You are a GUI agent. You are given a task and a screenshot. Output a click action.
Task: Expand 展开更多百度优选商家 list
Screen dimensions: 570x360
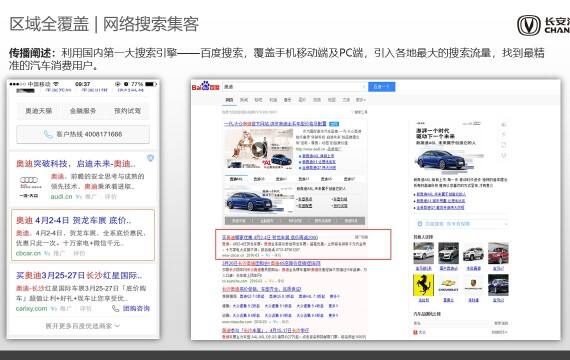(83, 326)
